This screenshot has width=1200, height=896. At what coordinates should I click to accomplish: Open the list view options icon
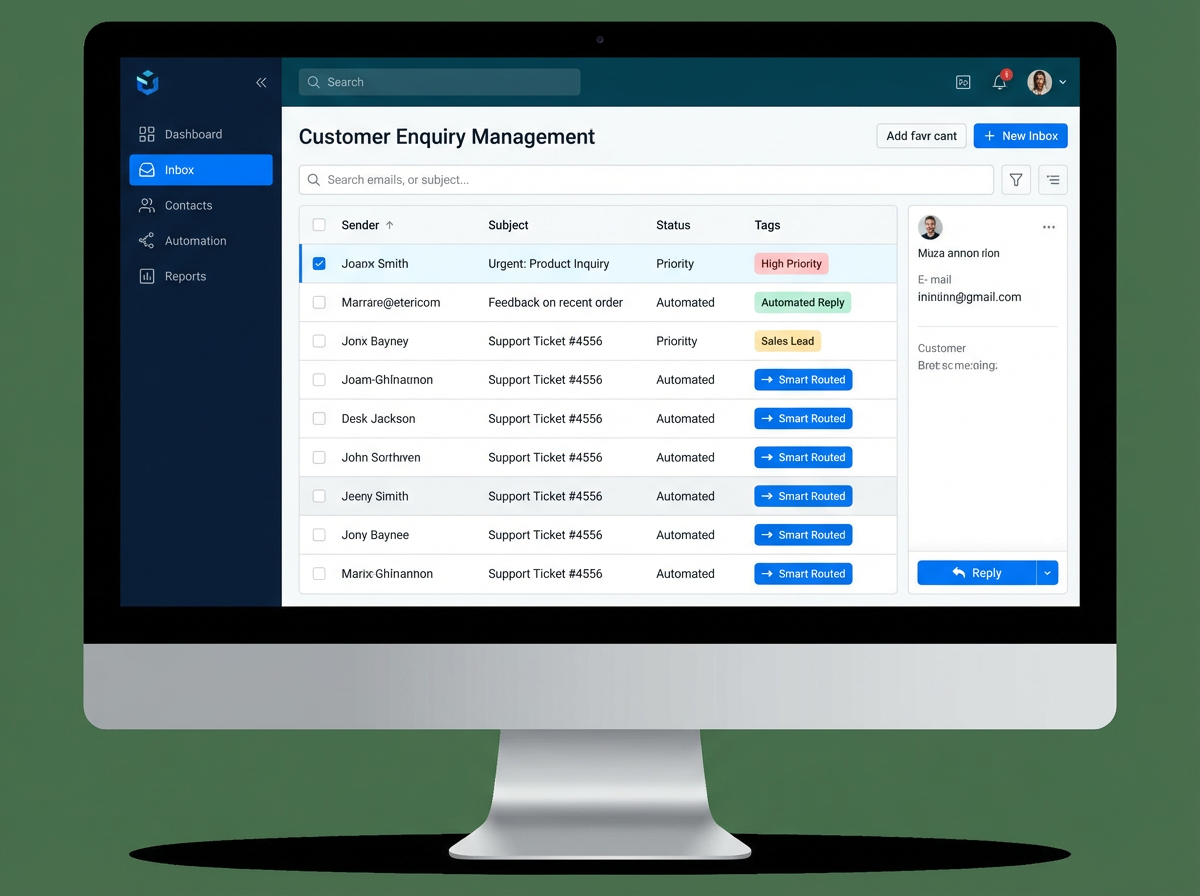[x=1052, y=180]
